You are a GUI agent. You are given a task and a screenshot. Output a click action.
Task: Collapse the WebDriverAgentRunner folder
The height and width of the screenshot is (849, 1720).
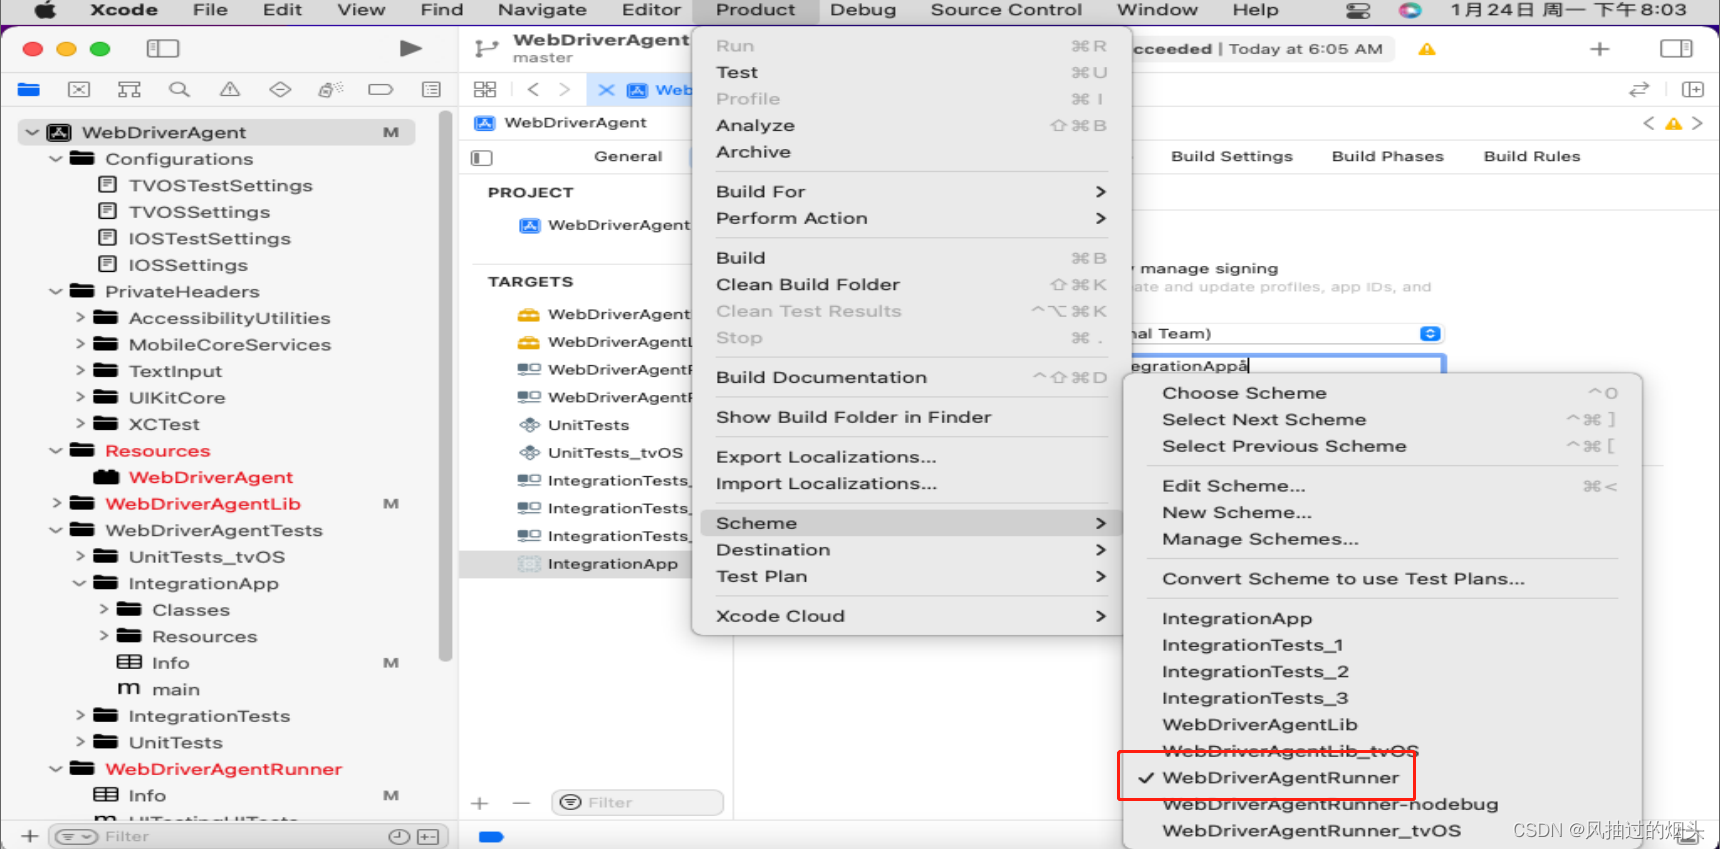tap(56, 769)
